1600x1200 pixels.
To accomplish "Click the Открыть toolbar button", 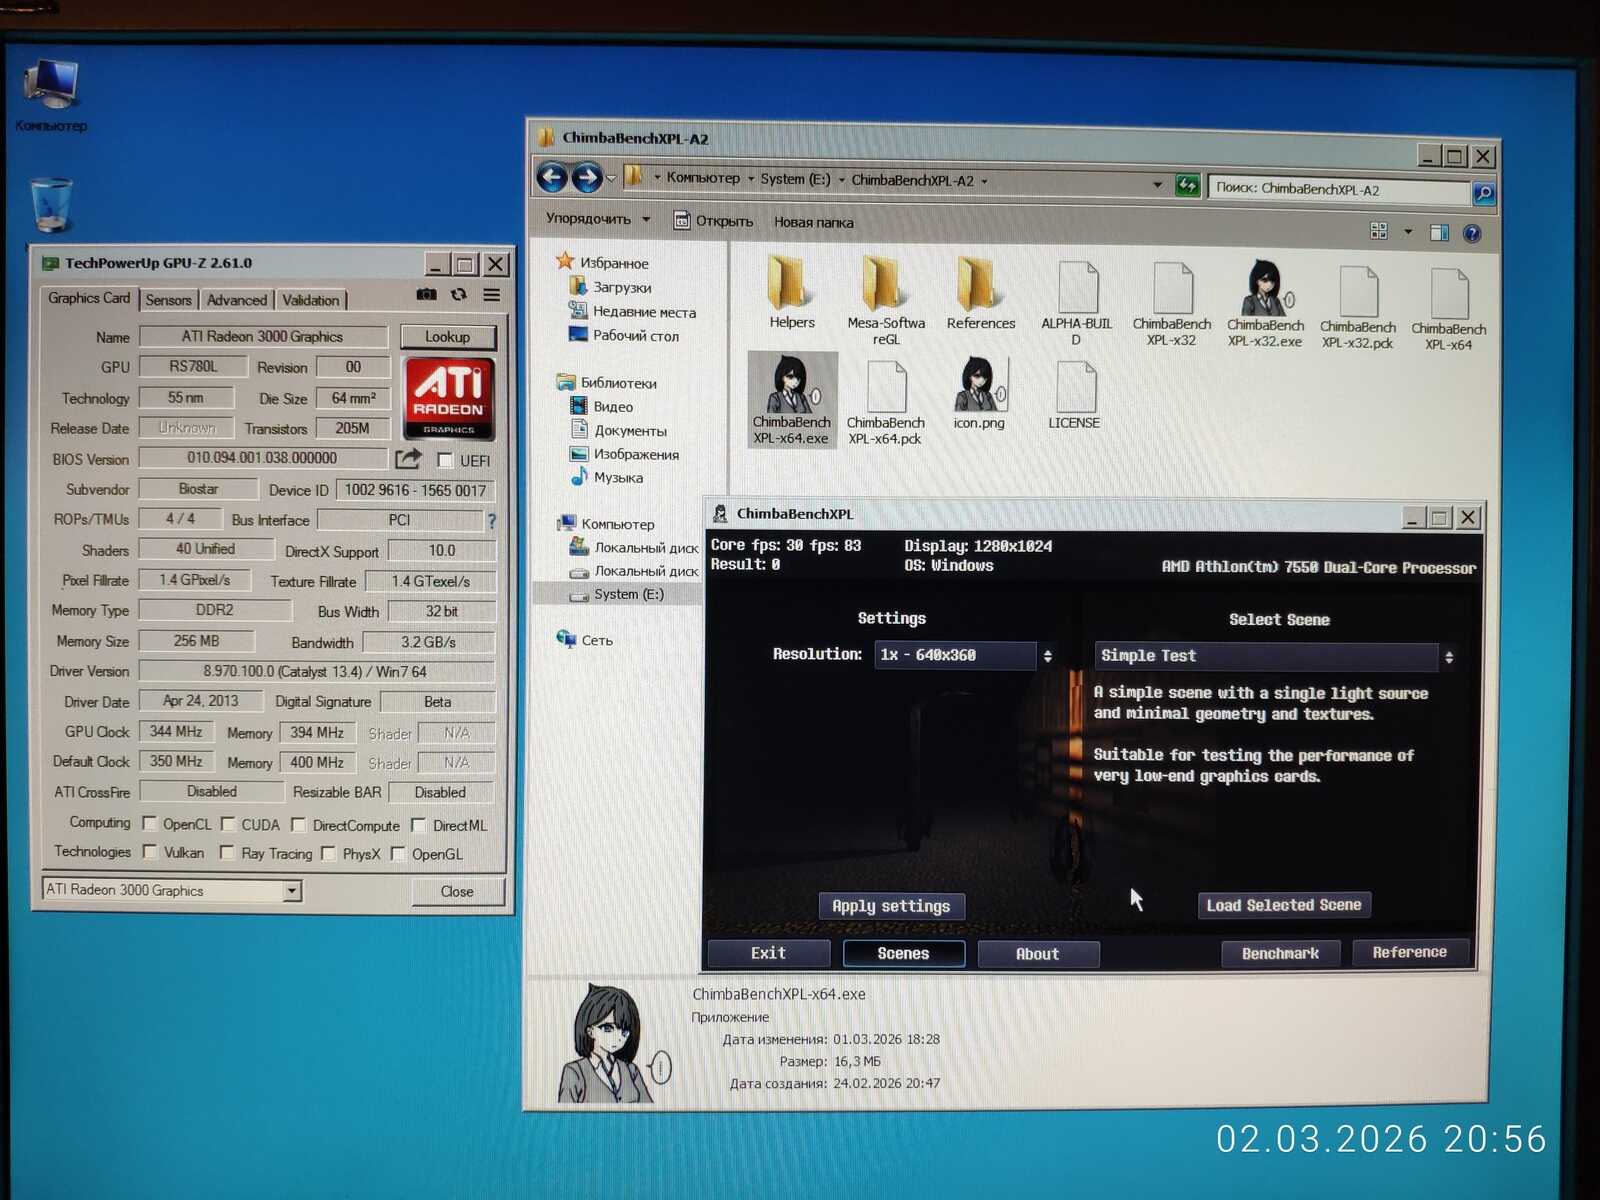I will coord(714,221).
